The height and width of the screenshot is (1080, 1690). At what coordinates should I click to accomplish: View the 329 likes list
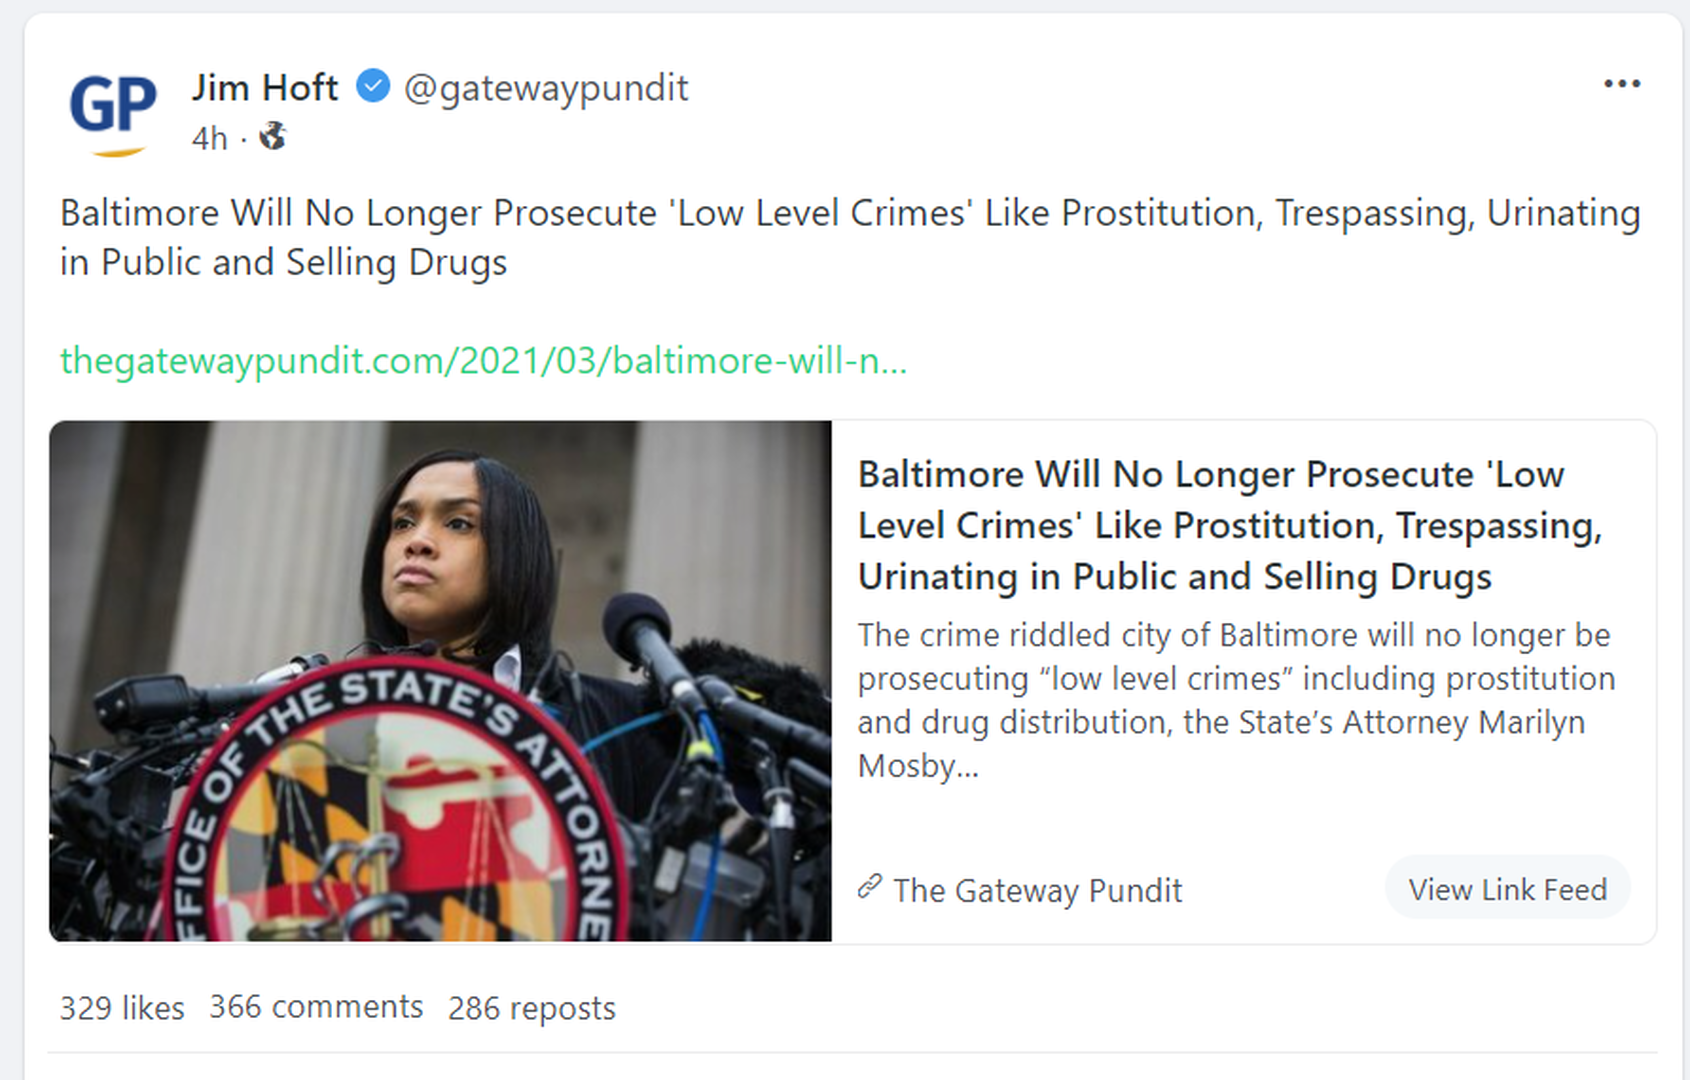(x=122, y=1008)
